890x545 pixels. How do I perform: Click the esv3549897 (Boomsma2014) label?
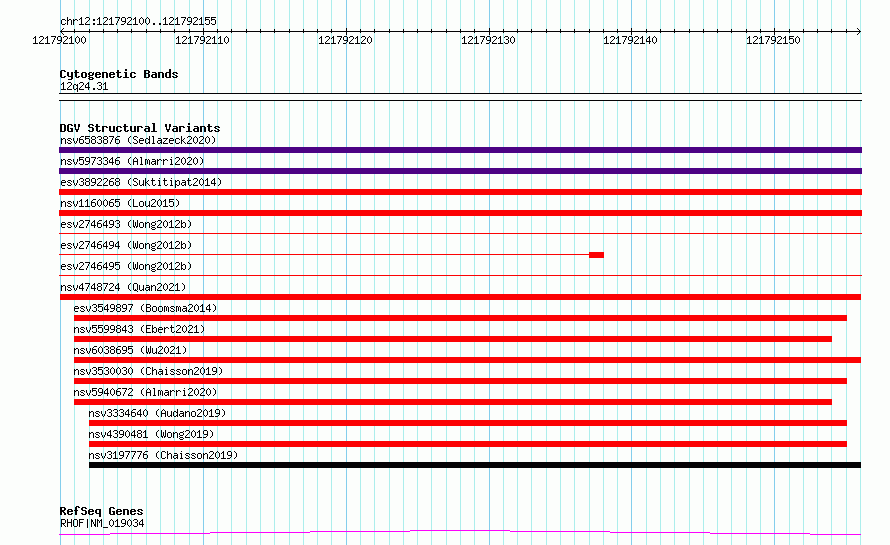click(x=145, y=308)
